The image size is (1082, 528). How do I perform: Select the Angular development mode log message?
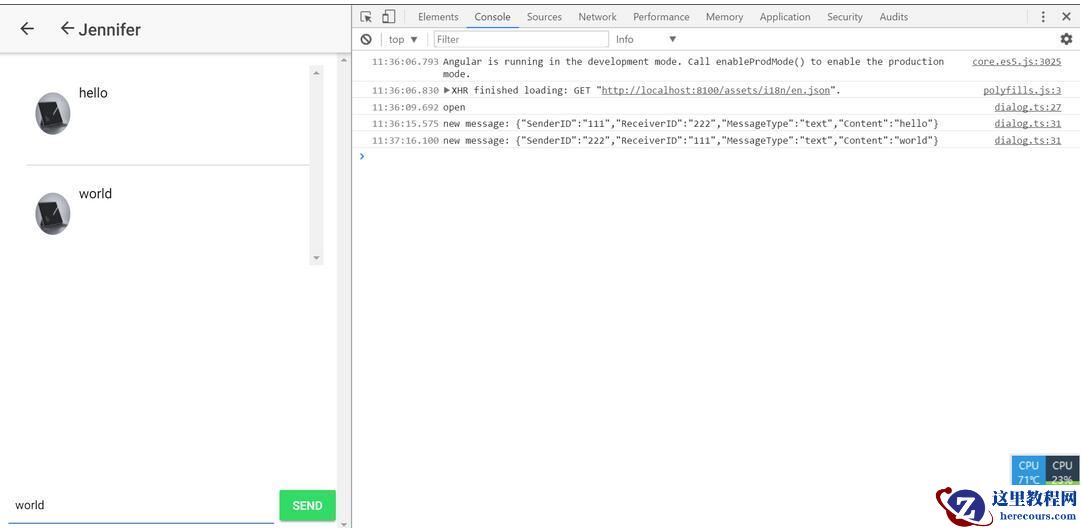coord(693,68)
